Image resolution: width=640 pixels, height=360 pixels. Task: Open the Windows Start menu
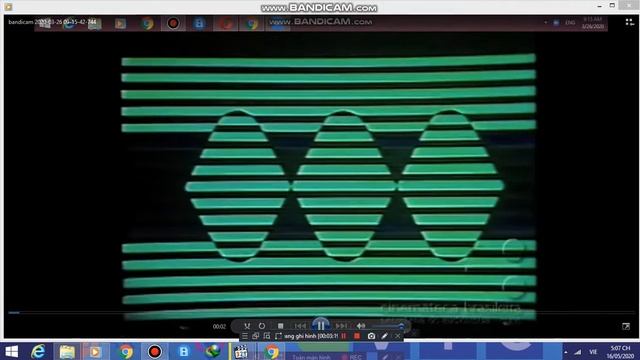(x=11, y=351)
